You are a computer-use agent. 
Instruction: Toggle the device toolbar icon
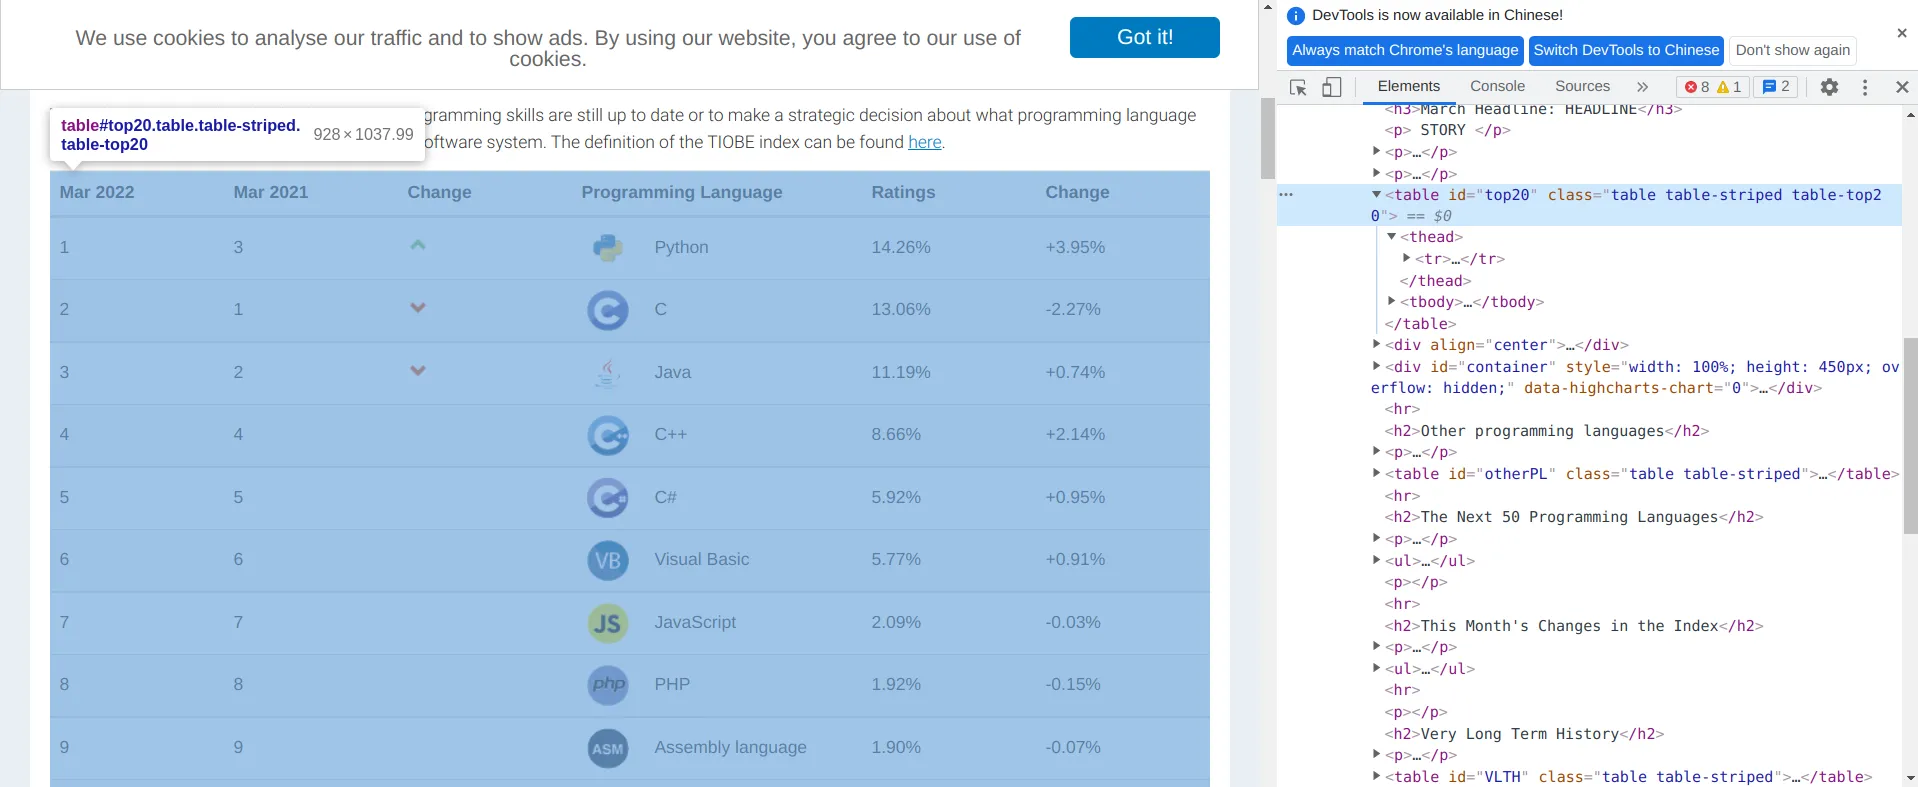(1331, 87)
